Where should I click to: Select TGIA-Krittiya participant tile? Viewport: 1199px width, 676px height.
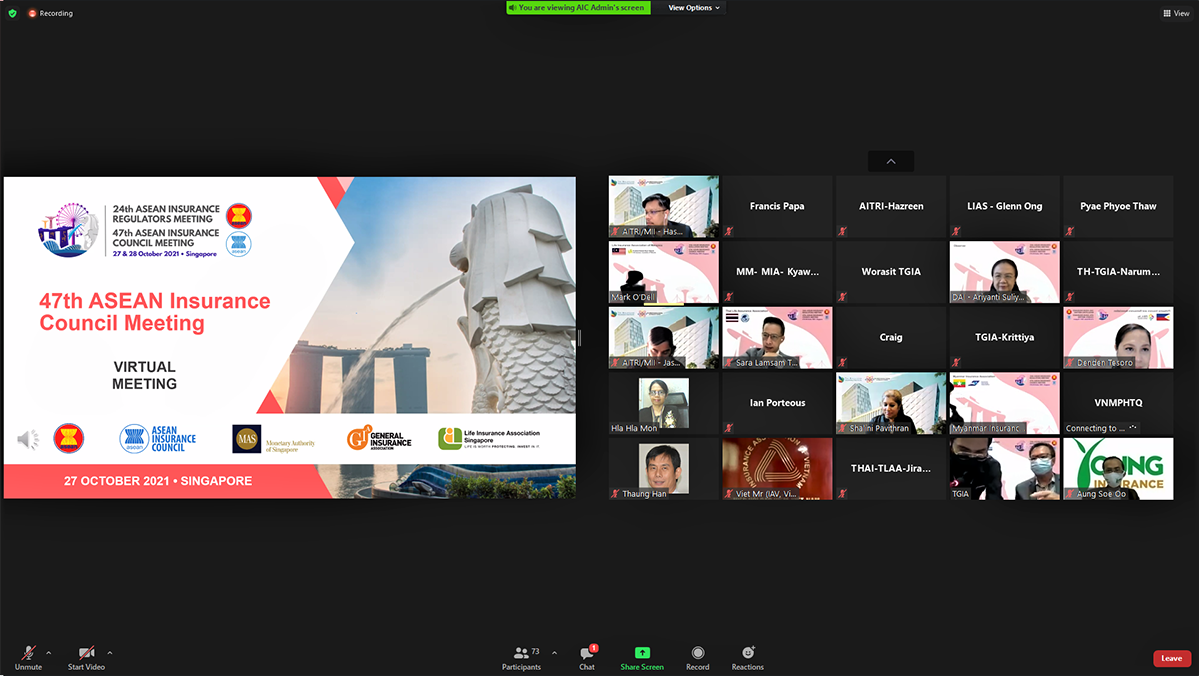pyautogui.click(x=1004, y=338)
